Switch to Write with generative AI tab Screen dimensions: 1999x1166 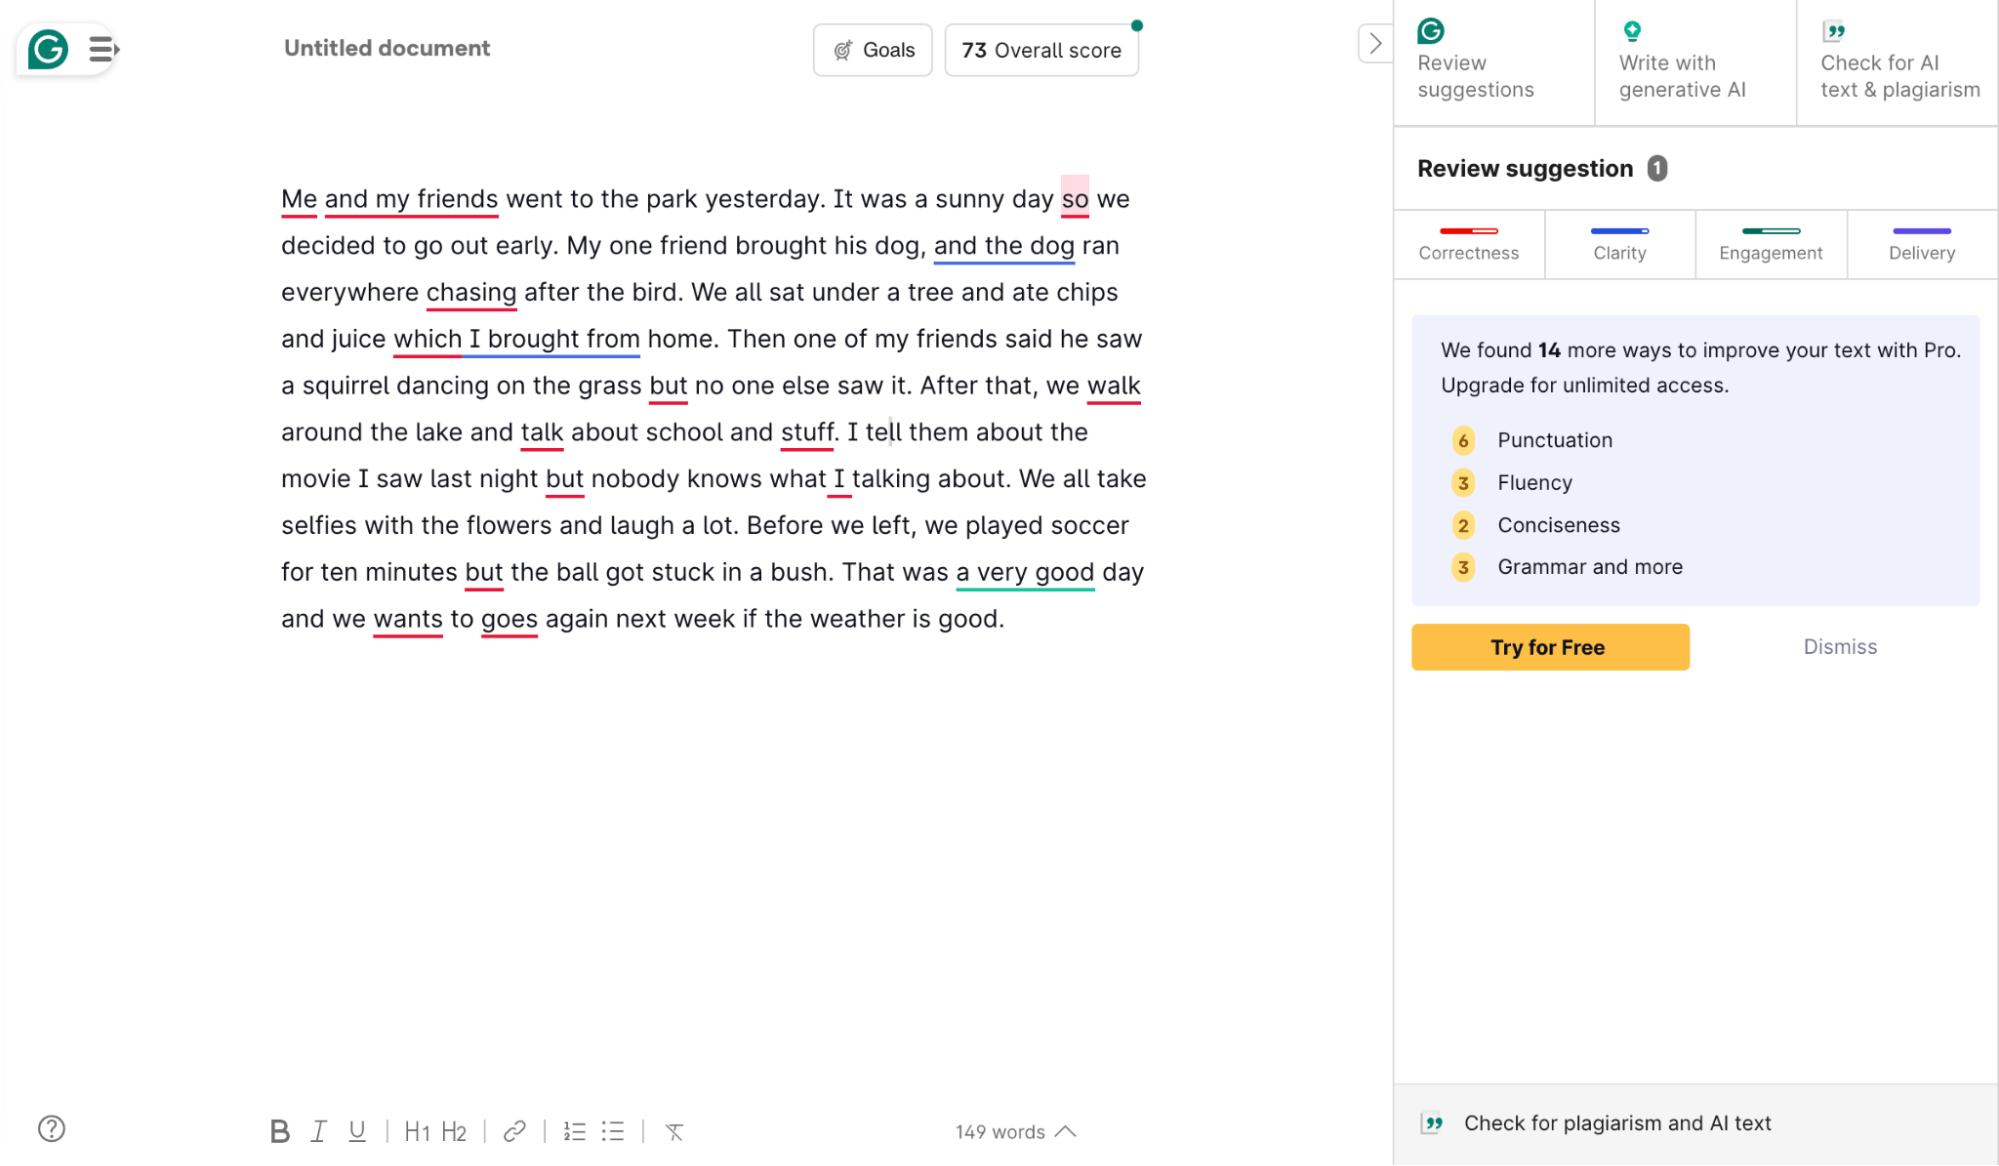coord(1696,63)
